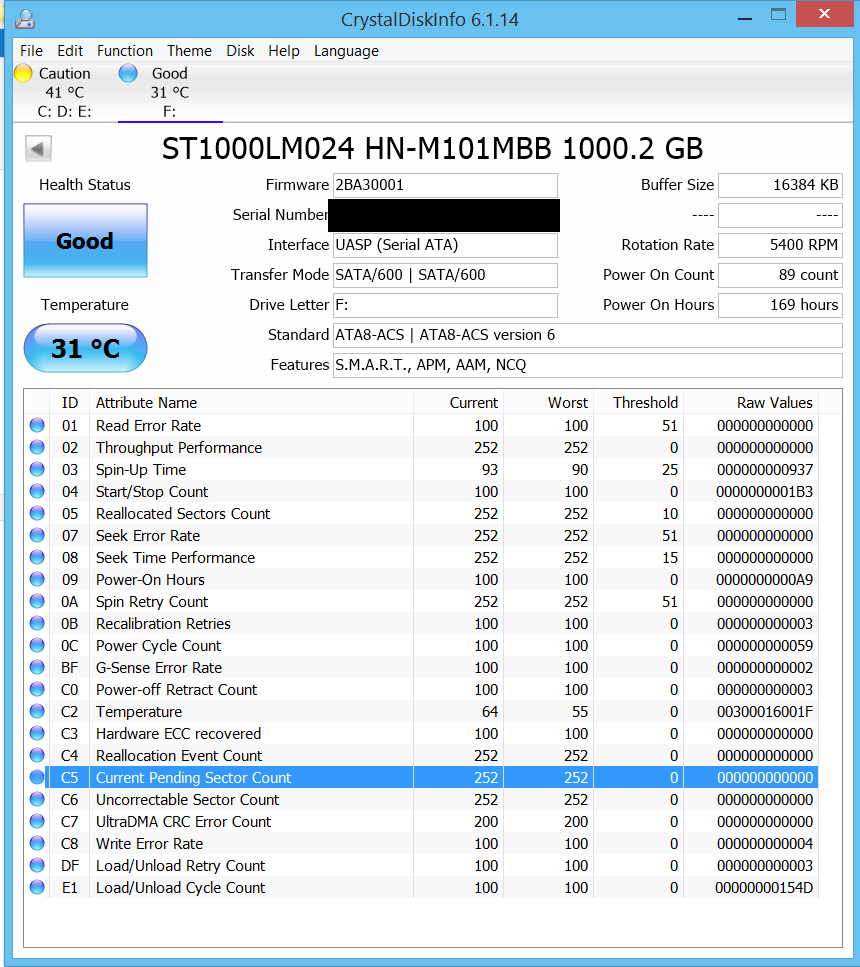860x967 pixels.
Task: Select the Reallocated Sectors Count attribute name
Action: pos(183,514)
